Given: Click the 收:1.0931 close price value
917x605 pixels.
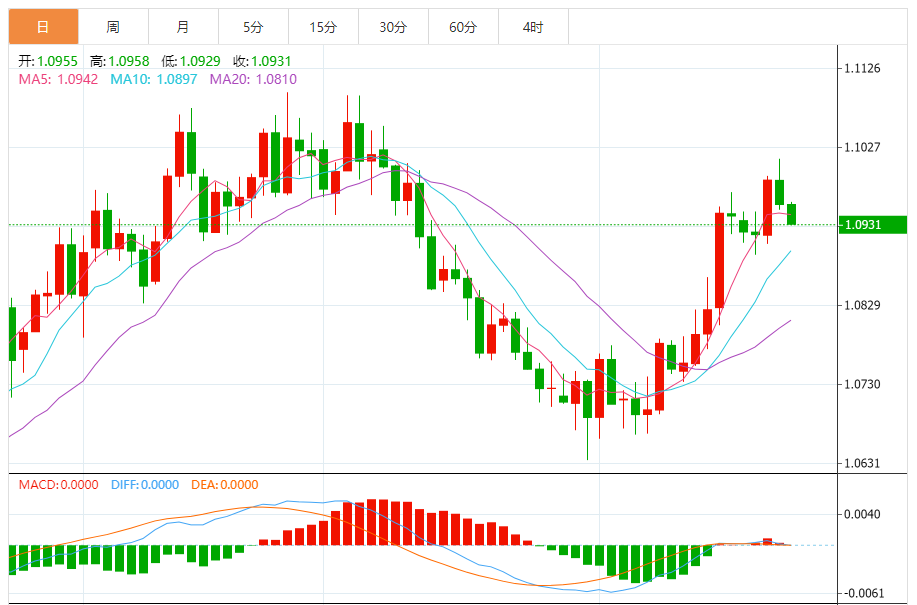Looking at the screenshot, I should click(x=262, y=61).
